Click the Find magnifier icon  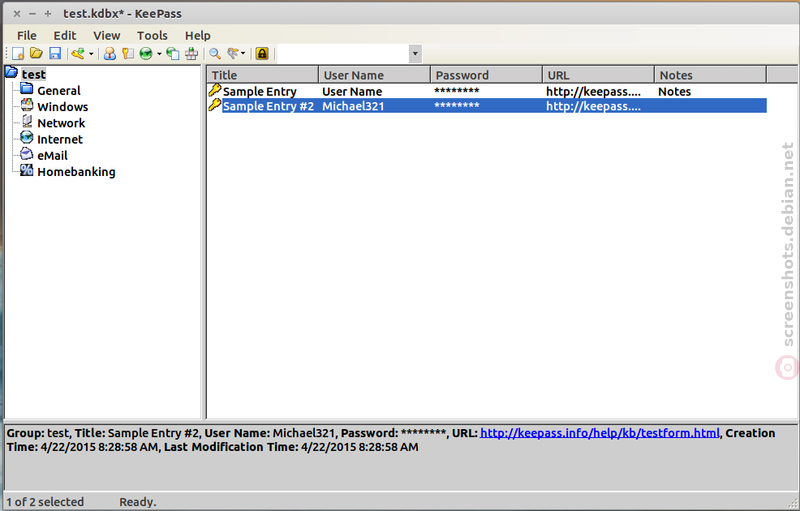point(215,54)
